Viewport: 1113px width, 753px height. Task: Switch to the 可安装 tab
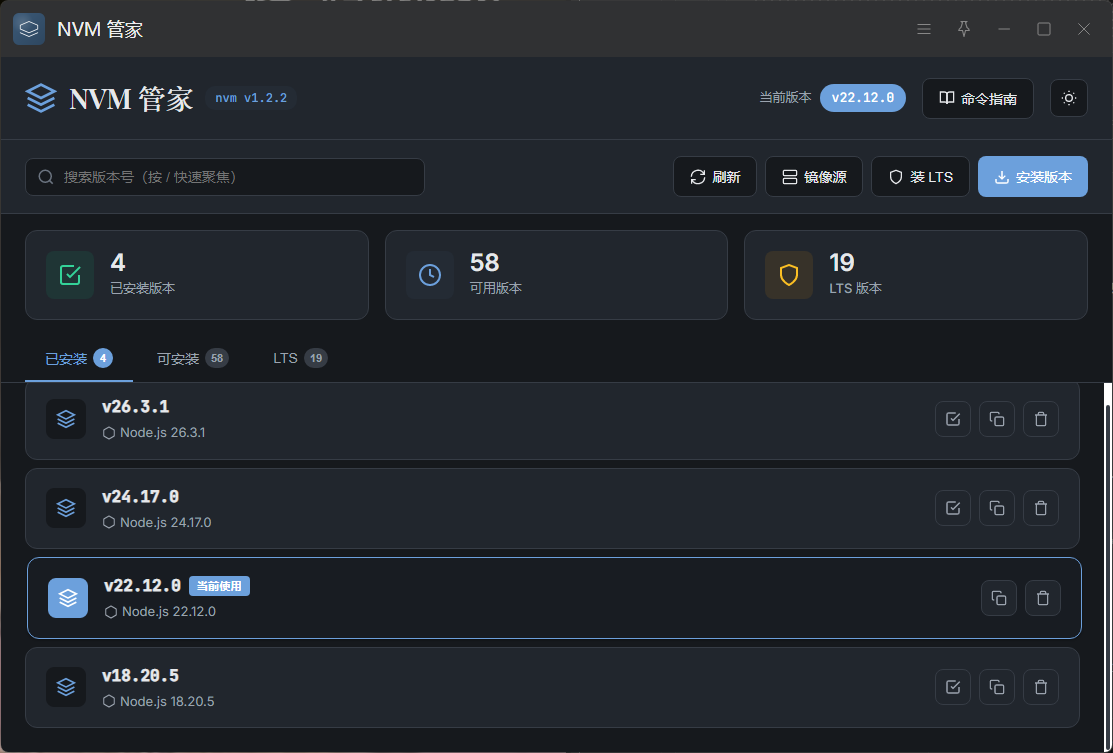click(x=192, y=358)
